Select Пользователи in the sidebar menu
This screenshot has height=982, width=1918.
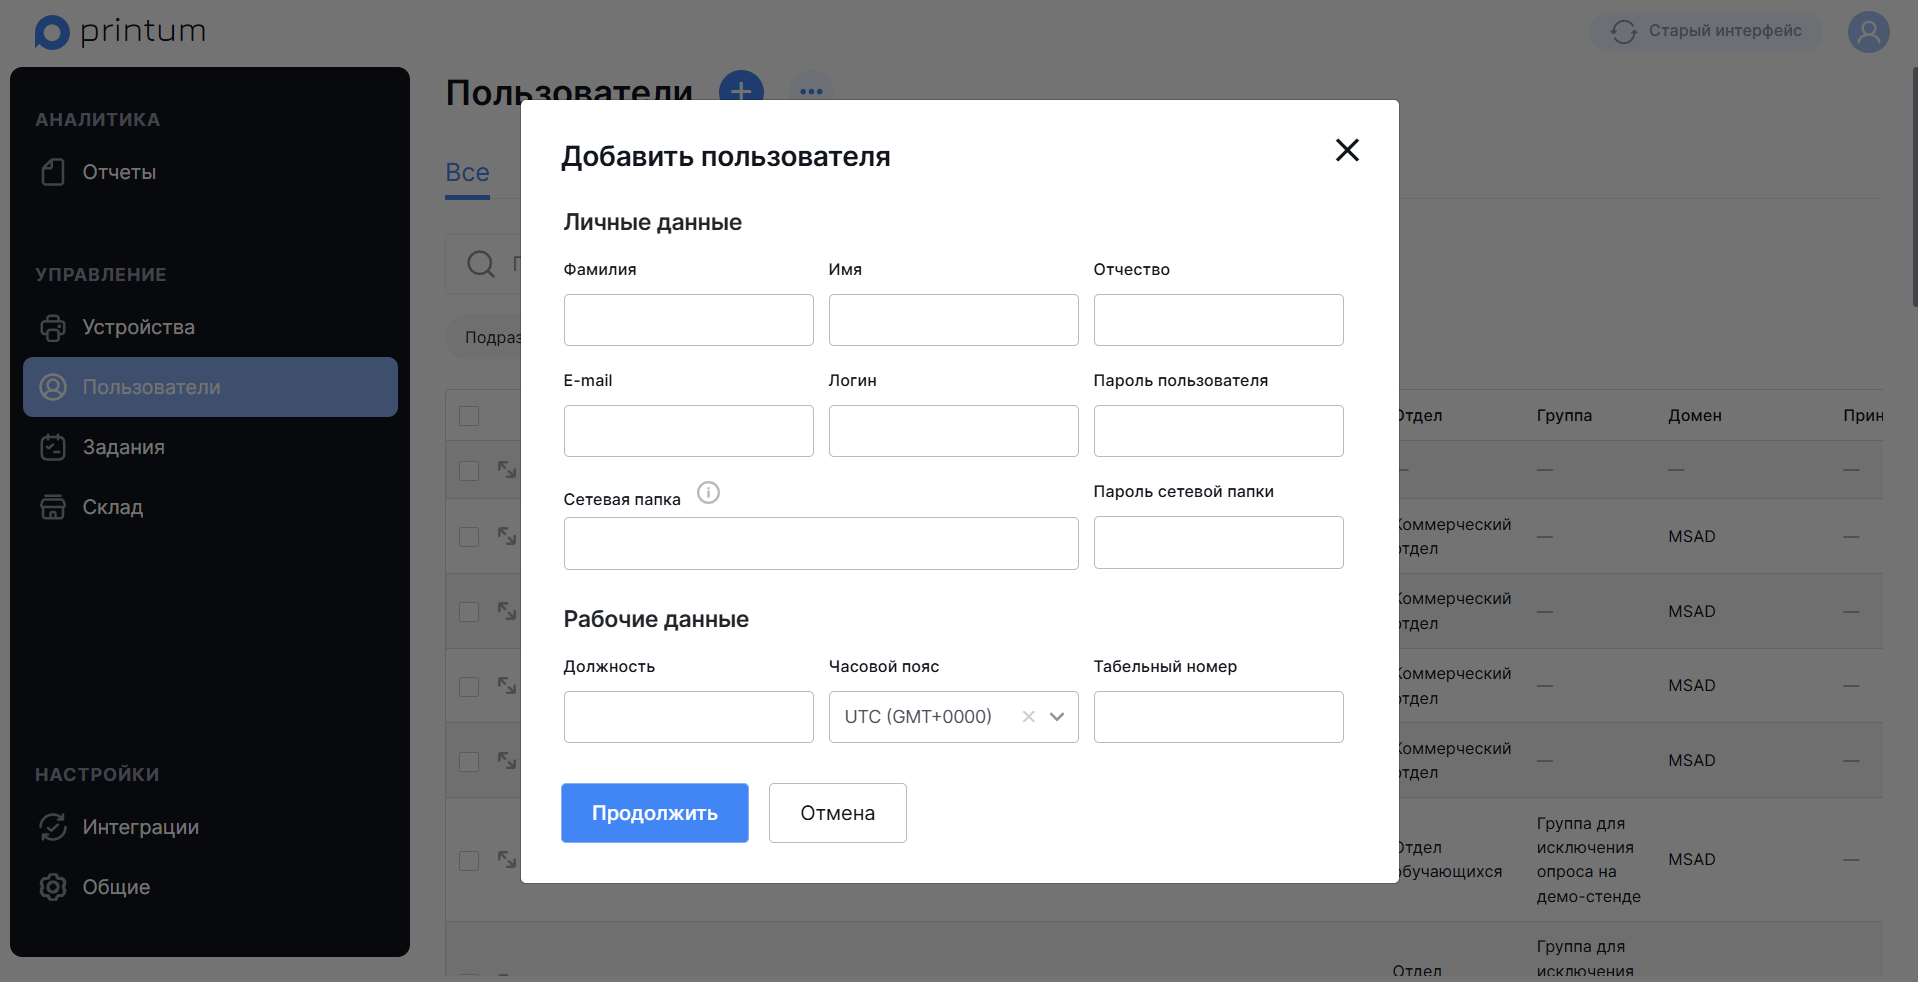[x=210, y=387]
